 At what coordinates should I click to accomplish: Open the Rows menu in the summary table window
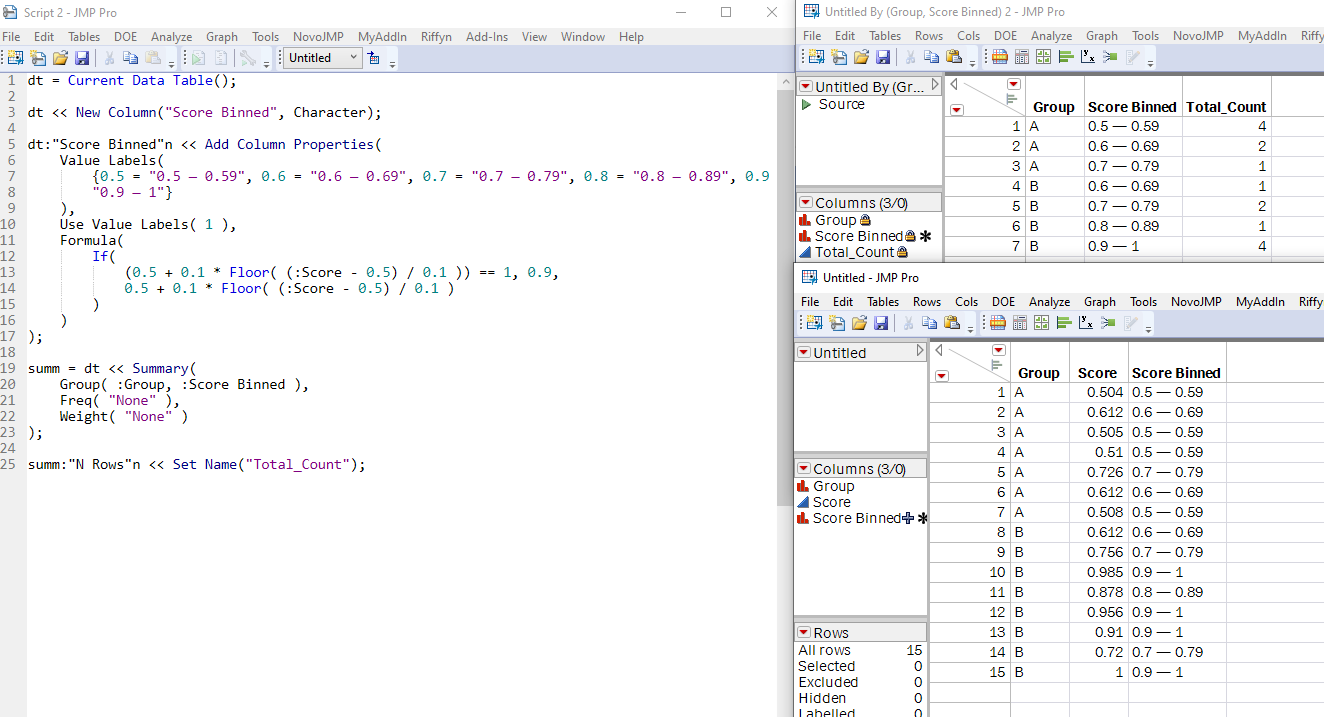click(928, 36)
